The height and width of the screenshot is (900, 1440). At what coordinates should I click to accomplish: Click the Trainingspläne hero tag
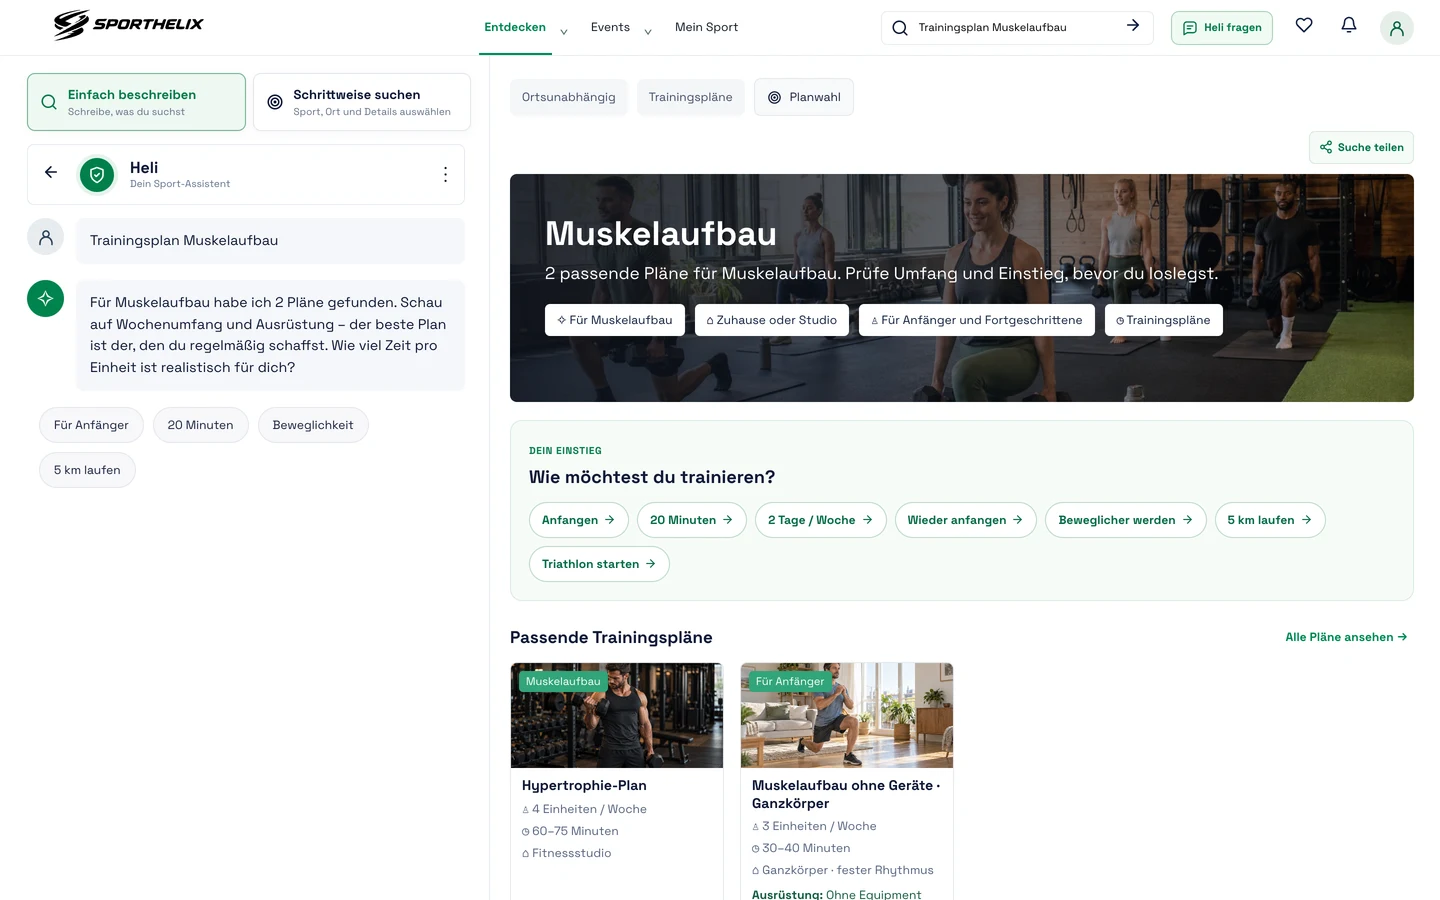pyautogui.click(x=1164, y=320)
